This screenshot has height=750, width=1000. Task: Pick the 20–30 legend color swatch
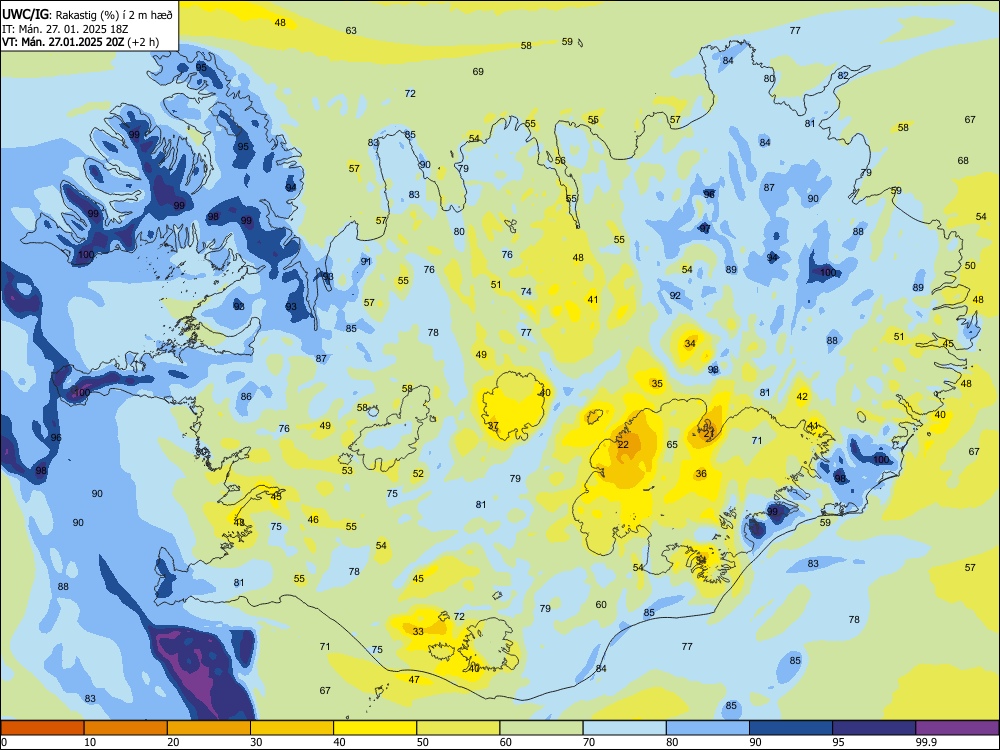click(x=209, y=728)
